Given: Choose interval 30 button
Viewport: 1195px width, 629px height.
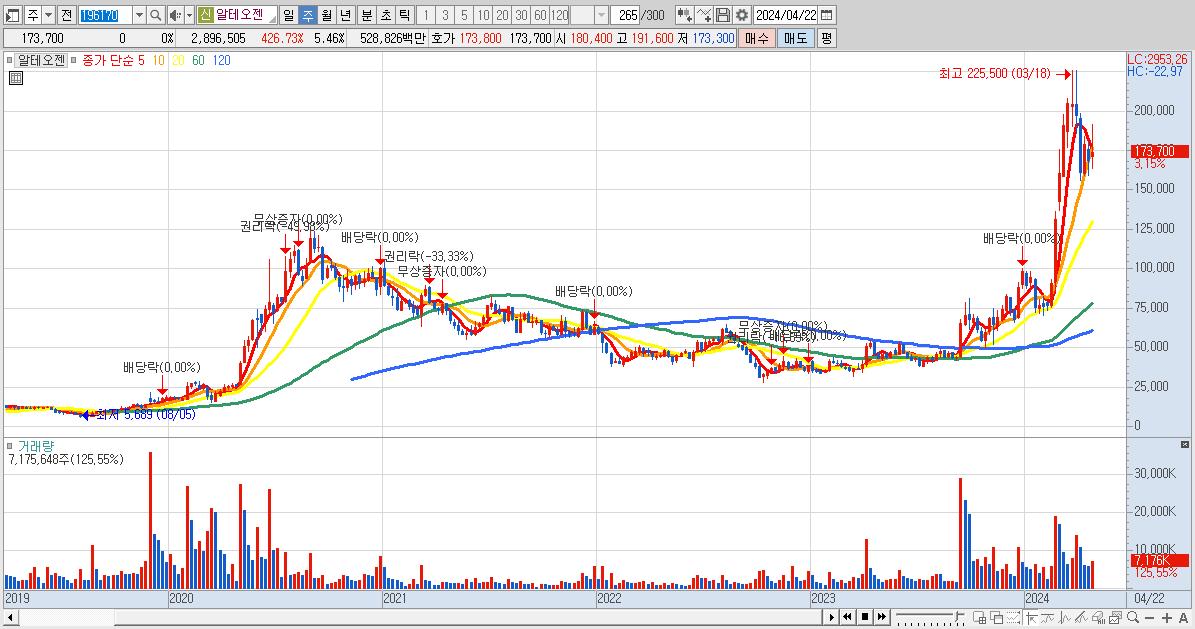Looking at the screenshot, I should [x=521, y=14].
